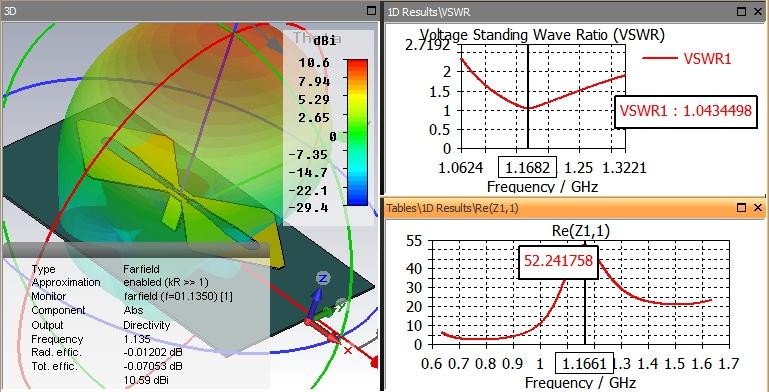Click the 1.1682 frequency marker label
This screenshot has height=392, width=769.
coord(527,168)
